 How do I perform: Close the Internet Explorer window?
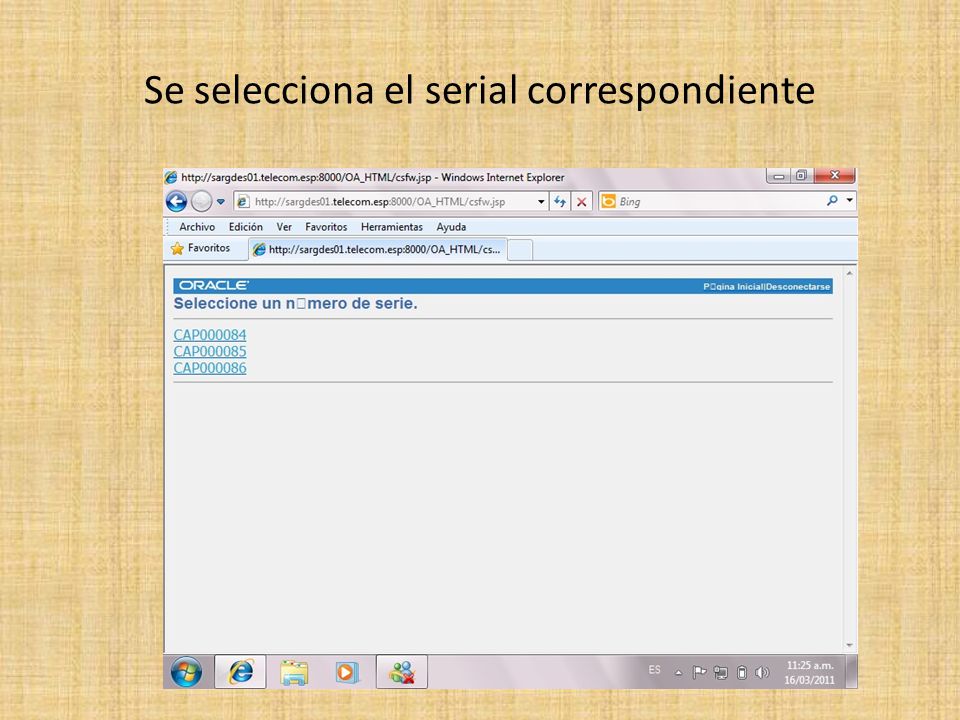[x=834, y=176]
